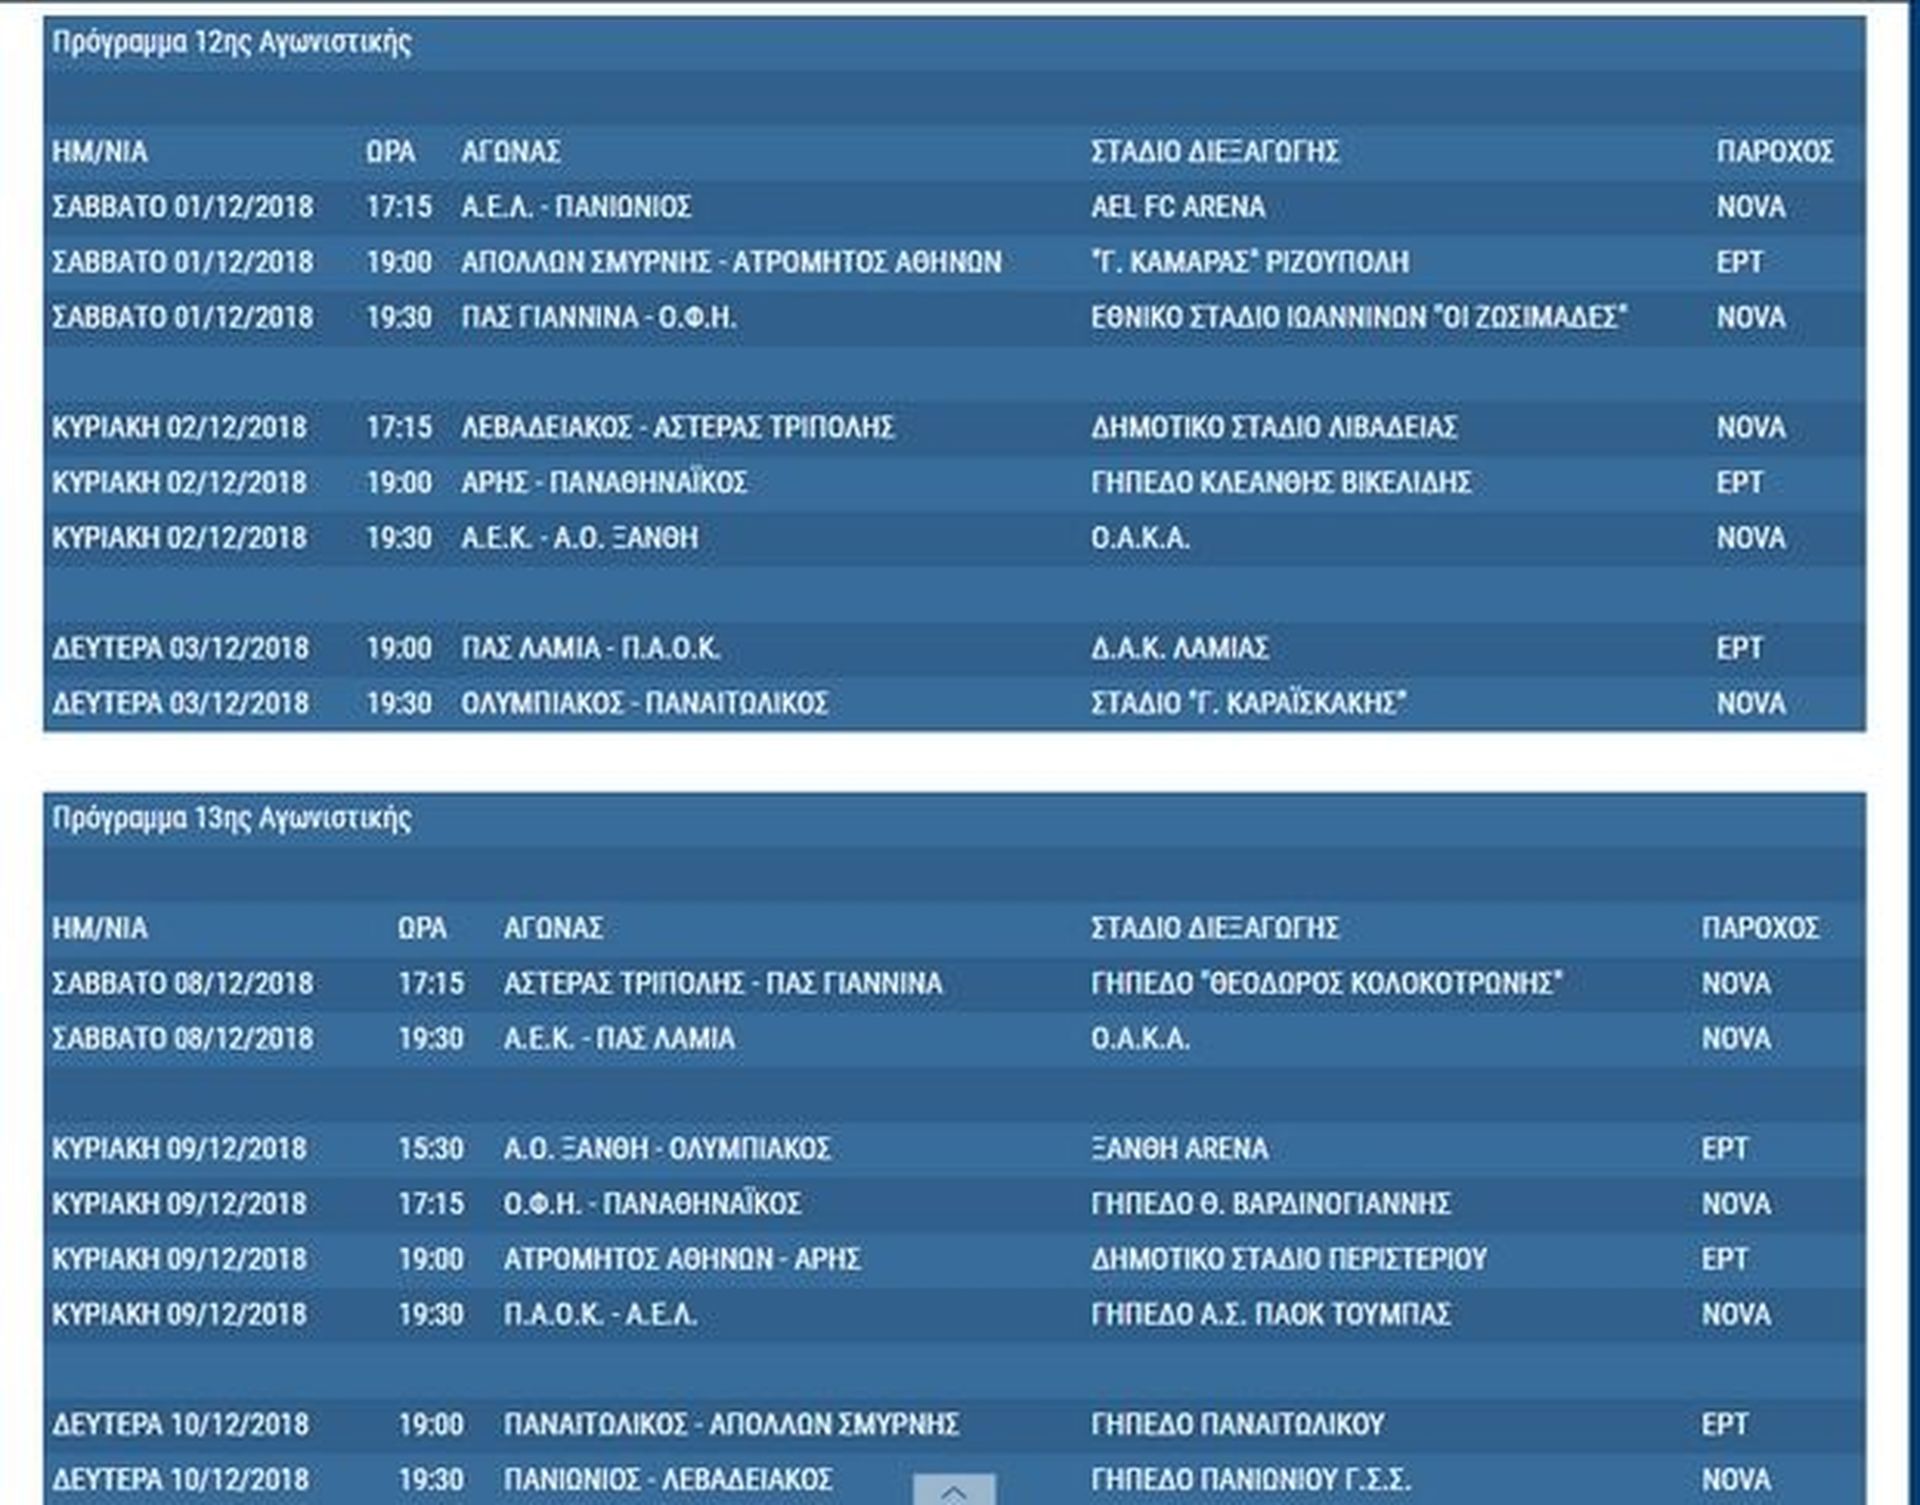Click the stadium 'ΓΗΠΕΔΟ Α.Σ. ΠΑΟΚ ΤΟΥΜΠΑΣ'
The height and width of the screenshot is (1505, 1920).
pyautogui.click(x=1271, y=1315)
